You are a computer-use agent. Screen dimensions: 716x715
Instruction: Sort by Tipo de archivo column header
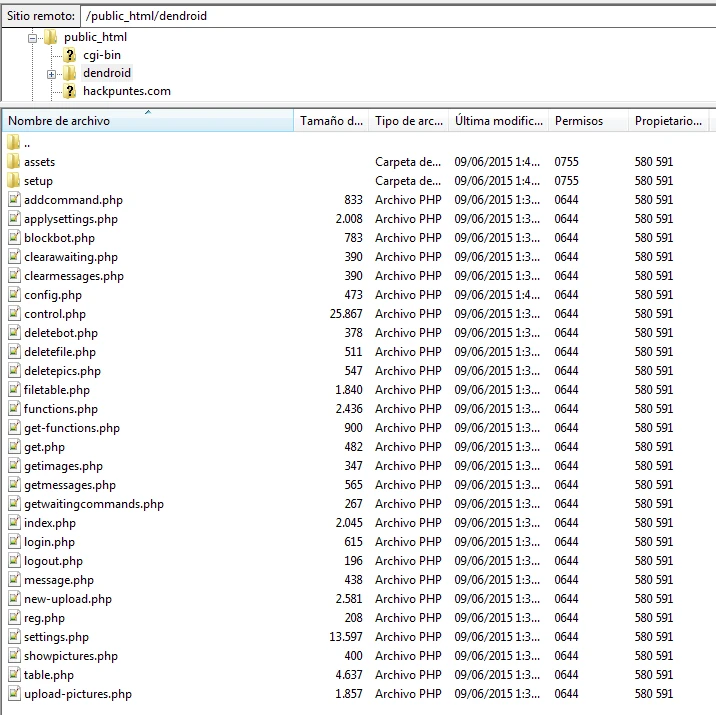(x=409, y=121)
